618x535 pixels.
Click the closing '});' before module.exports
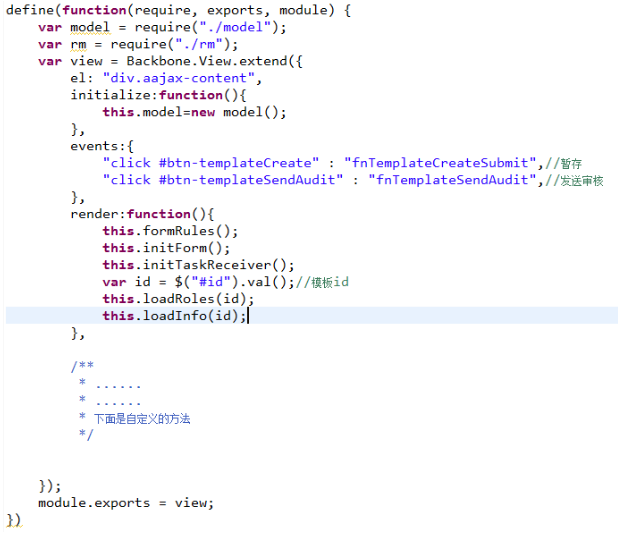pos(50,486)
